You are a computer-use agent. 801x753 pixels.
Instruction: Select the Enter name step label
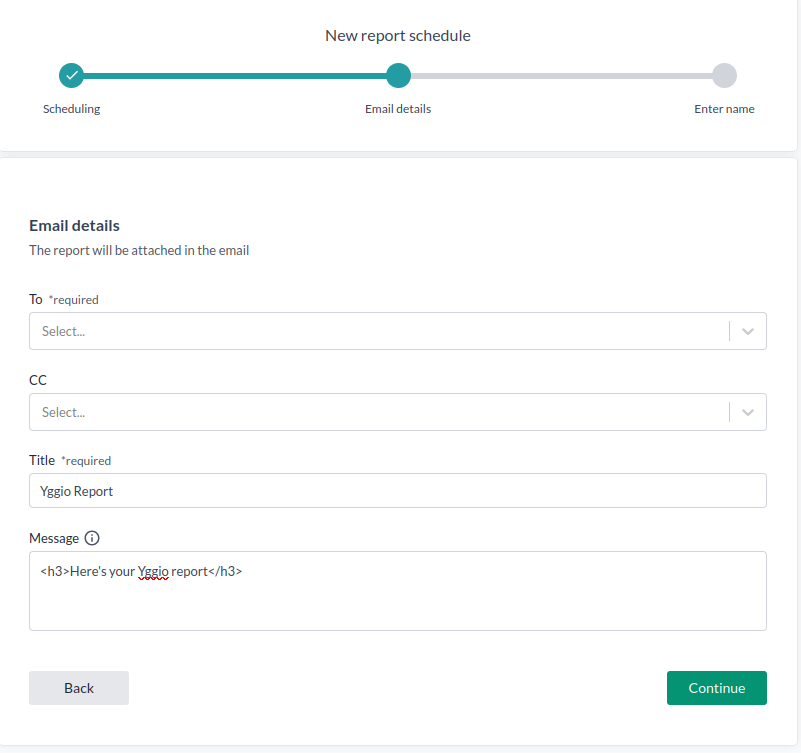[724, 109]
